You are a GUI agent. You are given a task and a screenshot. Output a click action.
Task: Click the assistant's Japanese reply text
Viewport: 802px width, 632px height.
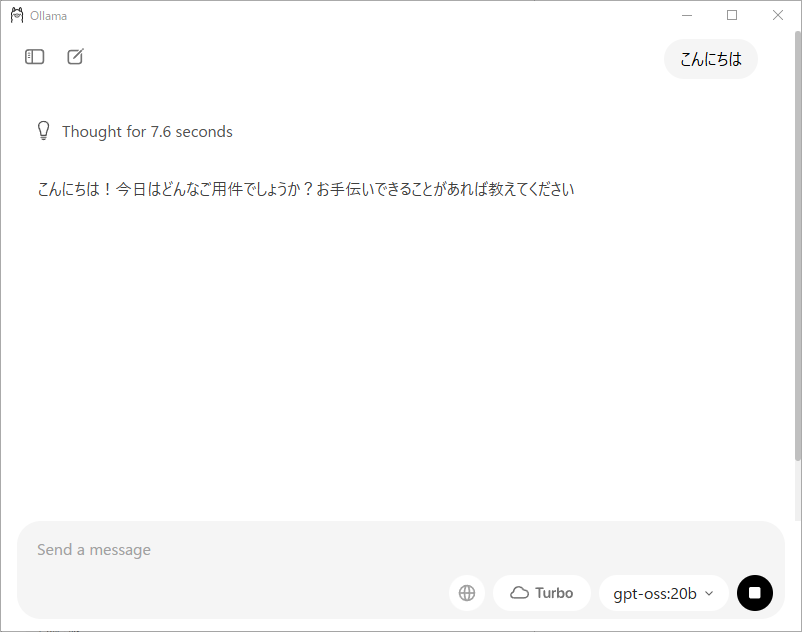click(x=306, y=189)
